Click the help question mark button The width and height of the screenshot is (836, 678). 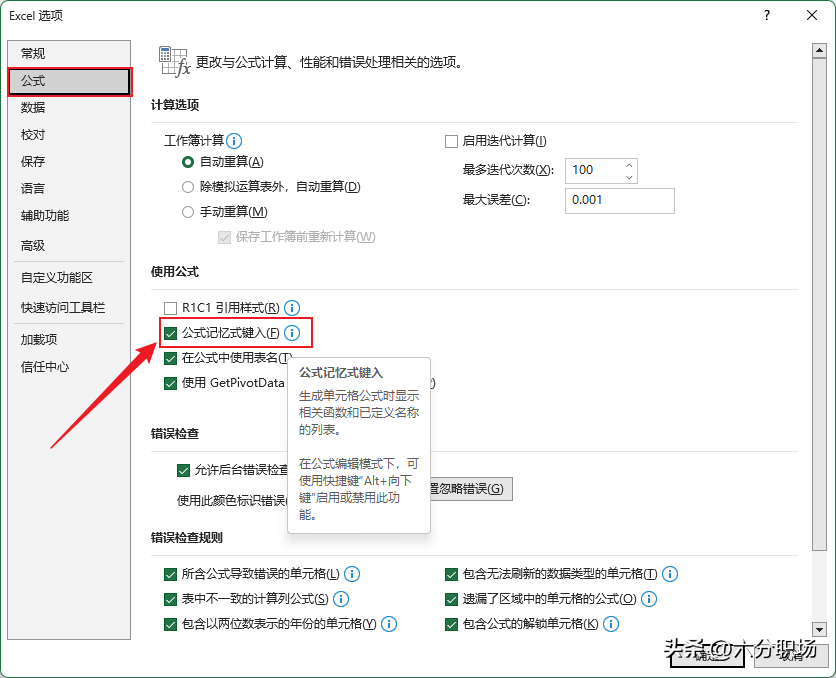coord(767,15)
